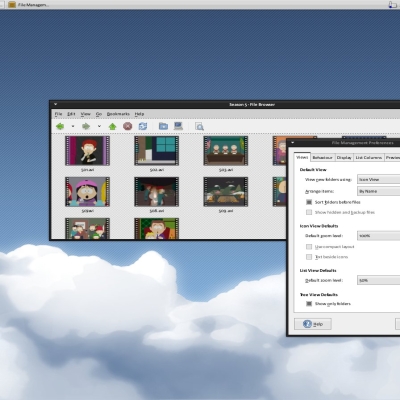Switch to the List Columns tab
The width and height of the screenshot is (400, 400).
[x=369, y=158]
